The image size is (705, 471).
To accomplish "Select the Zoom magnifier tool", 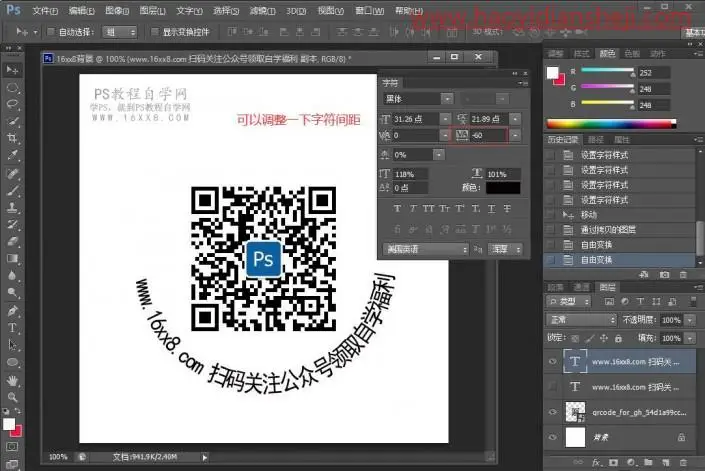I will (x=12, y=397).
